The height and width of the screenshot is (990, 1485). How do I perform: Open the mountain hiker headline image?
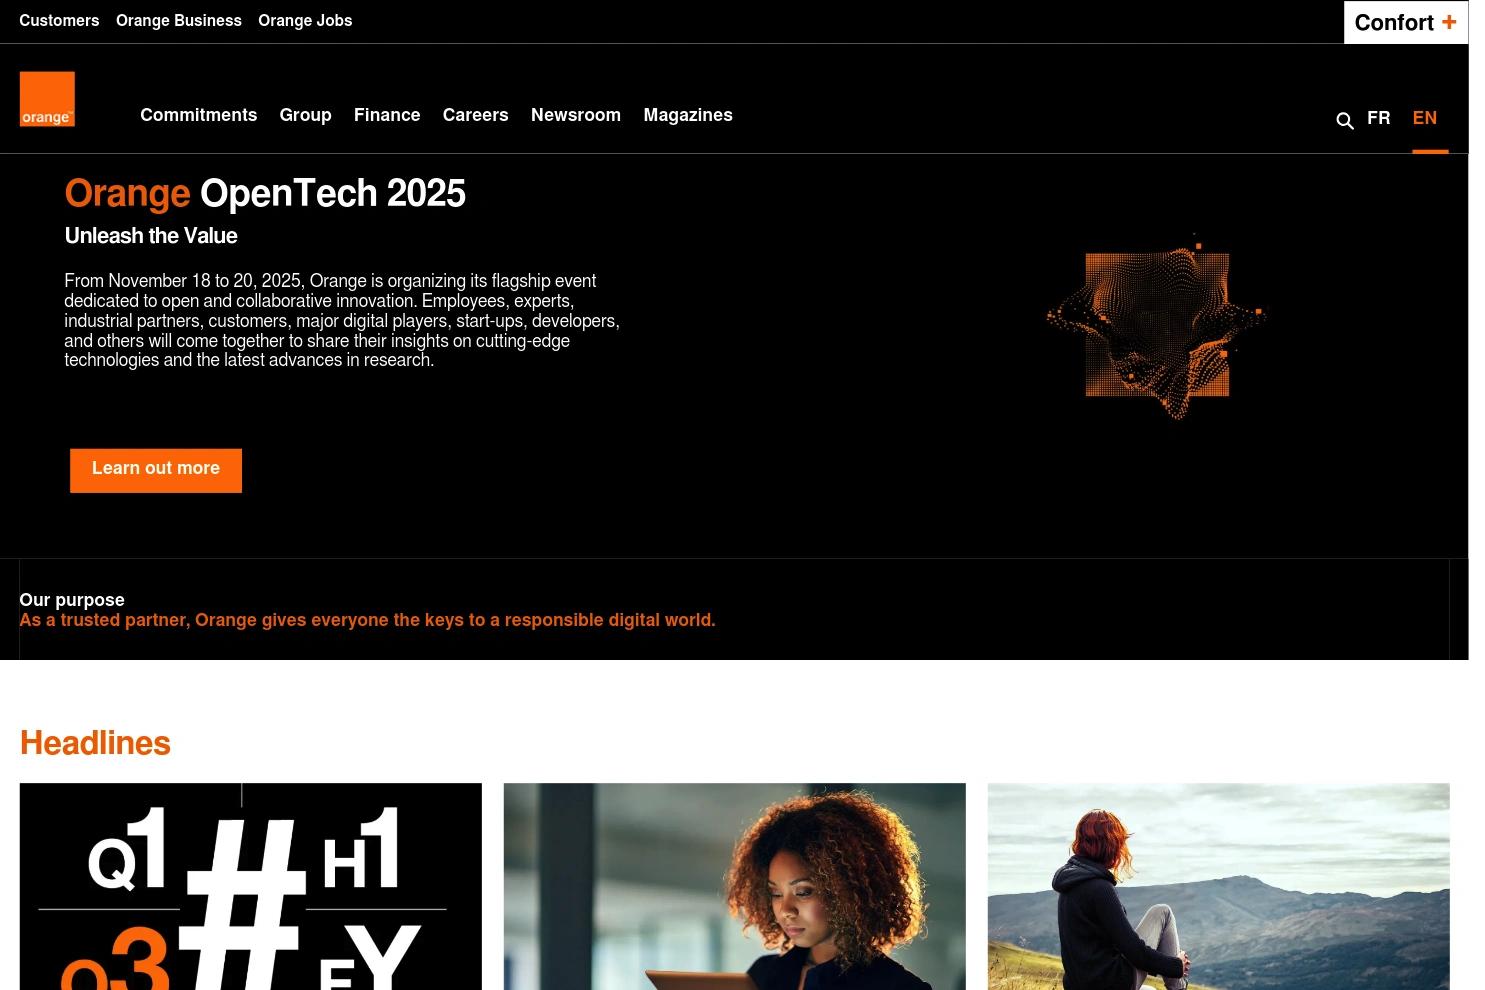click(x=1218, y=887)
